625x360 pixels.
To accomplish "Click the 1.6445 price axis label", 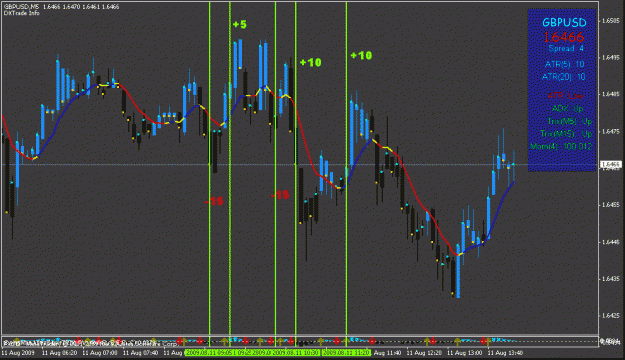I will tap(611, 242).
